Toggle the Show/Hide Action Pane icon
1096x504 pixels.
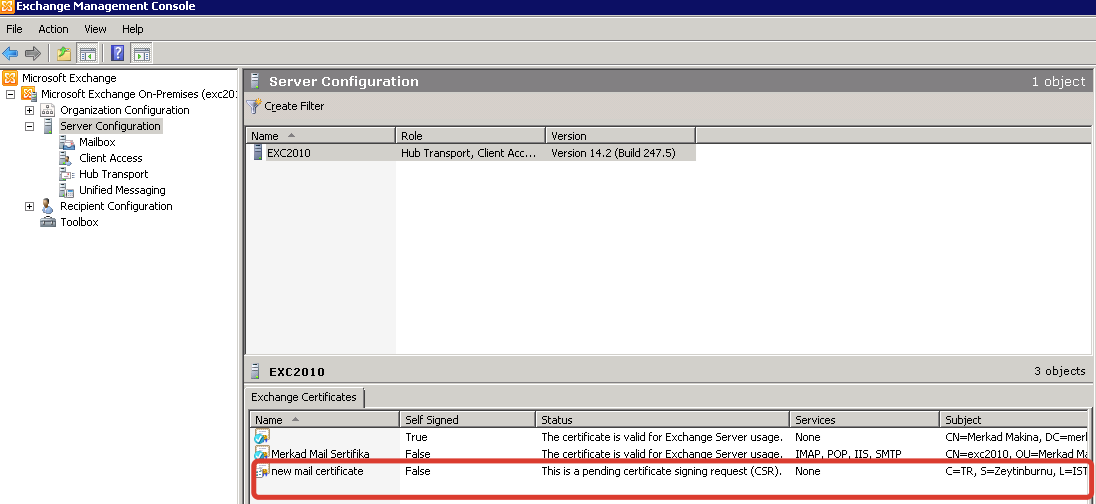140,53
